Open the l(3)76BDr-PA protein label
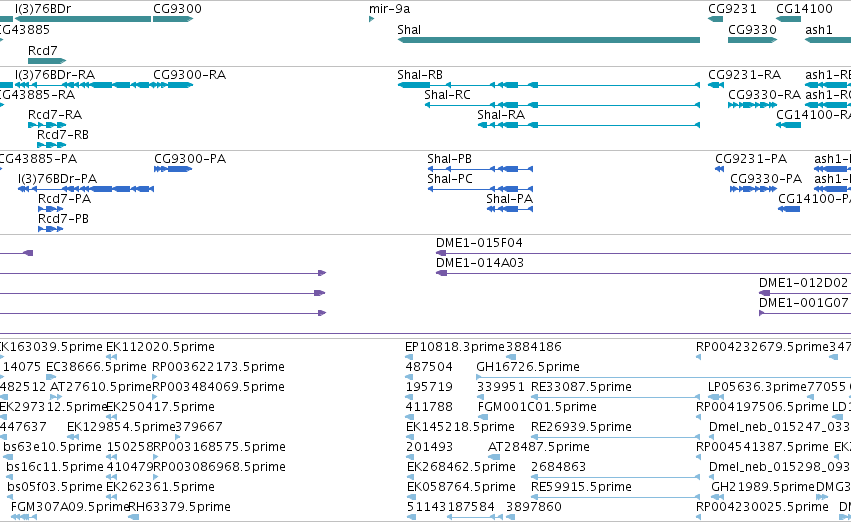 (57, 179)
